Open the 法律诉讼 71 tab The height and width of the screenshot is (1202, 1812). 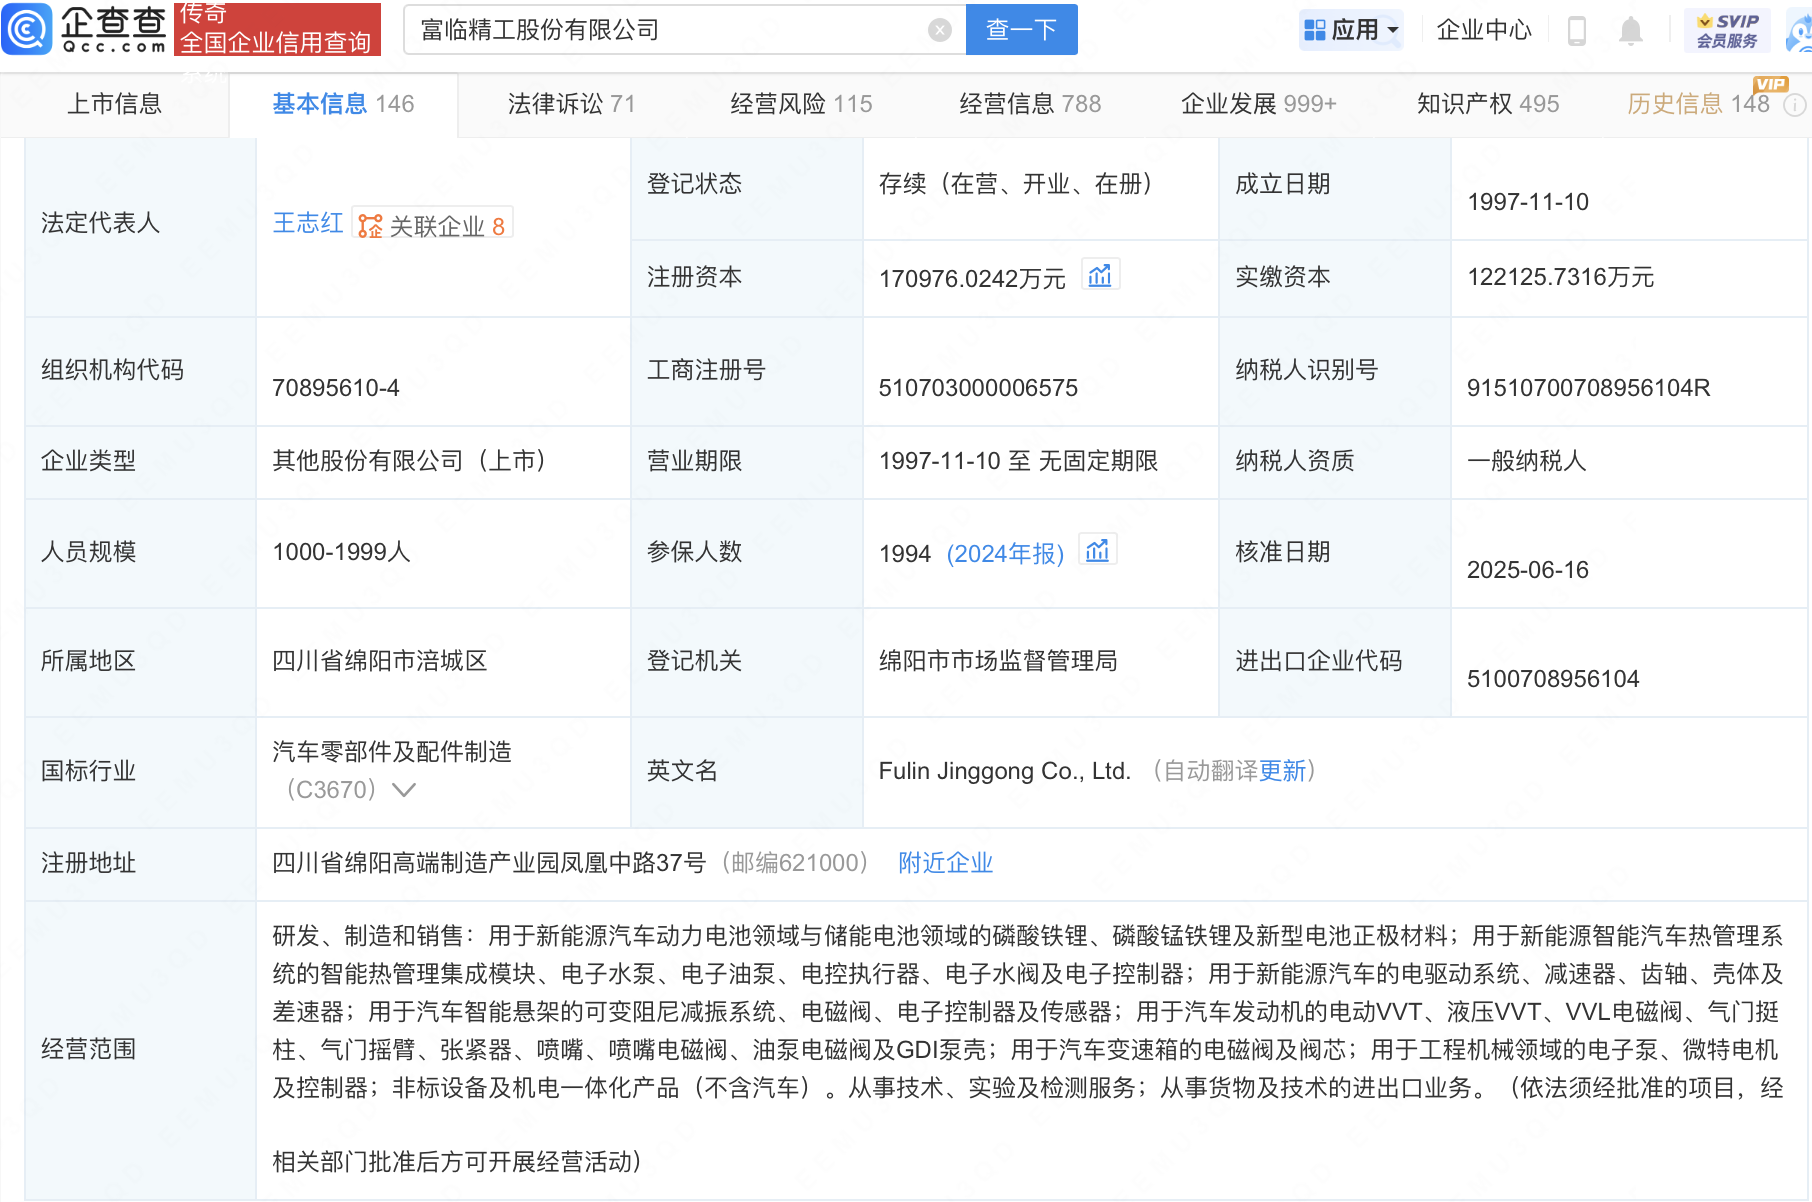pyautogui.click(x=571, y=104)
